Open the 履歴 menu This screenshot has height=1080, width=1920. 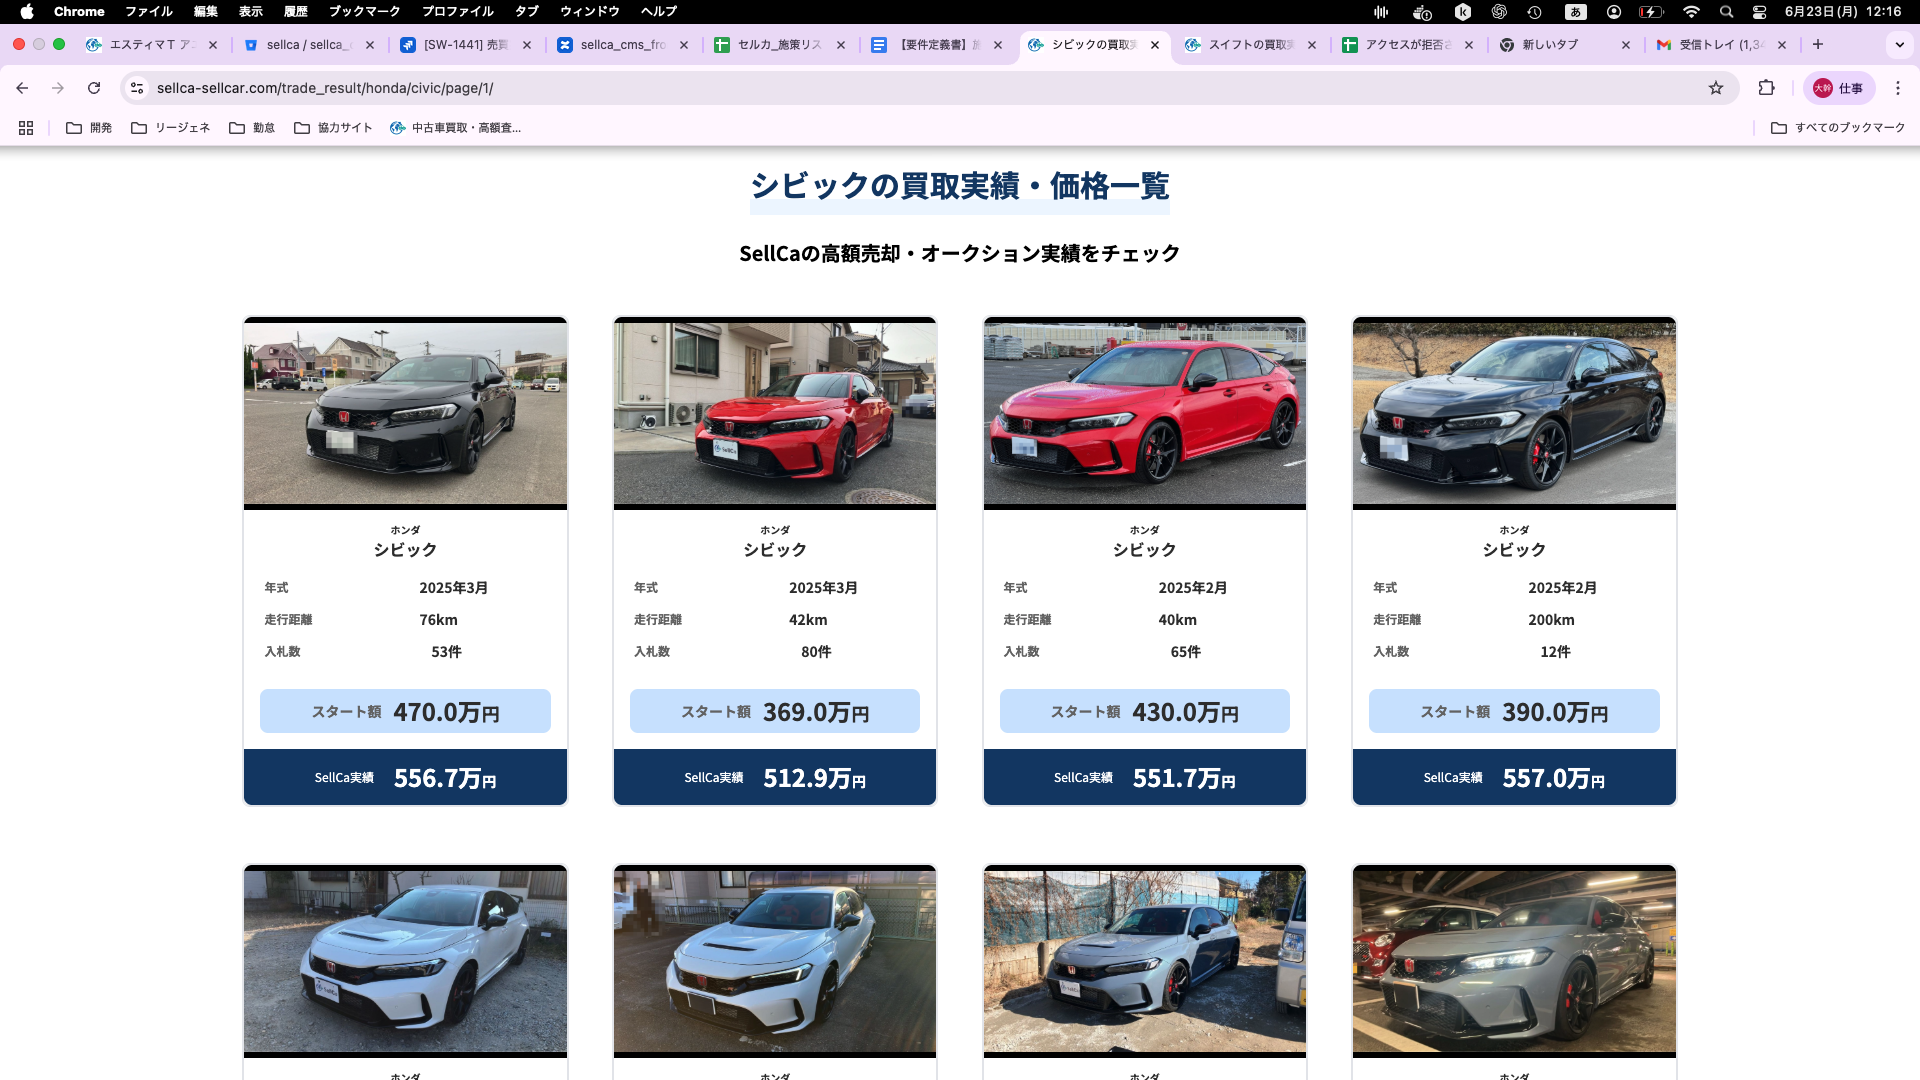tap(296, 12)
